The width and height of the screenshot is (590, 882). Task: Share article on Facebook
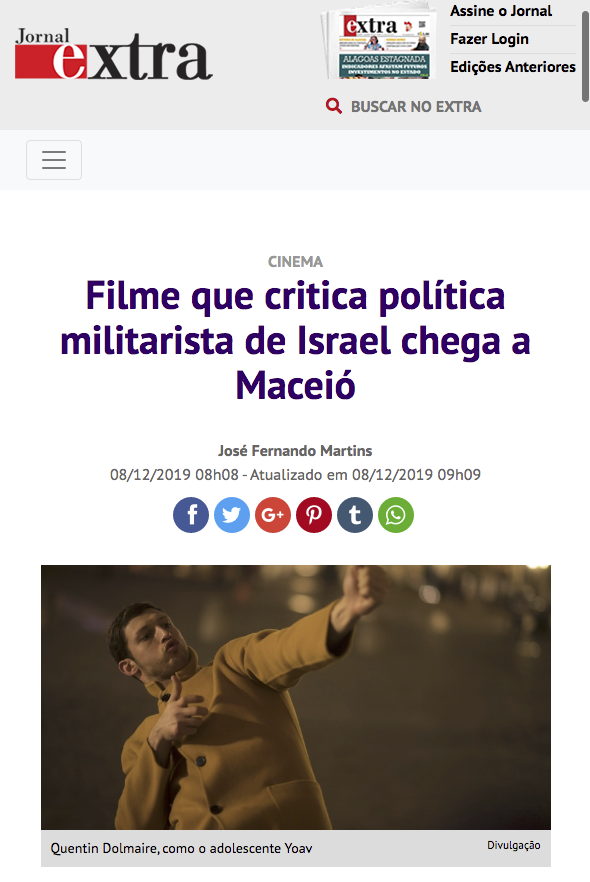click(191, 515)
